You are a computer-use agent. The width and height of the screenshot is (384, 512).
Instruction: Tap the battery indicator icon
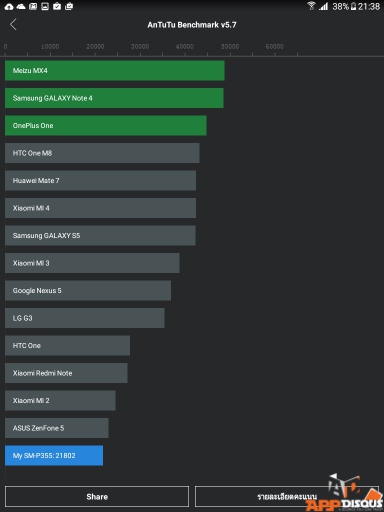click(353, 6)
